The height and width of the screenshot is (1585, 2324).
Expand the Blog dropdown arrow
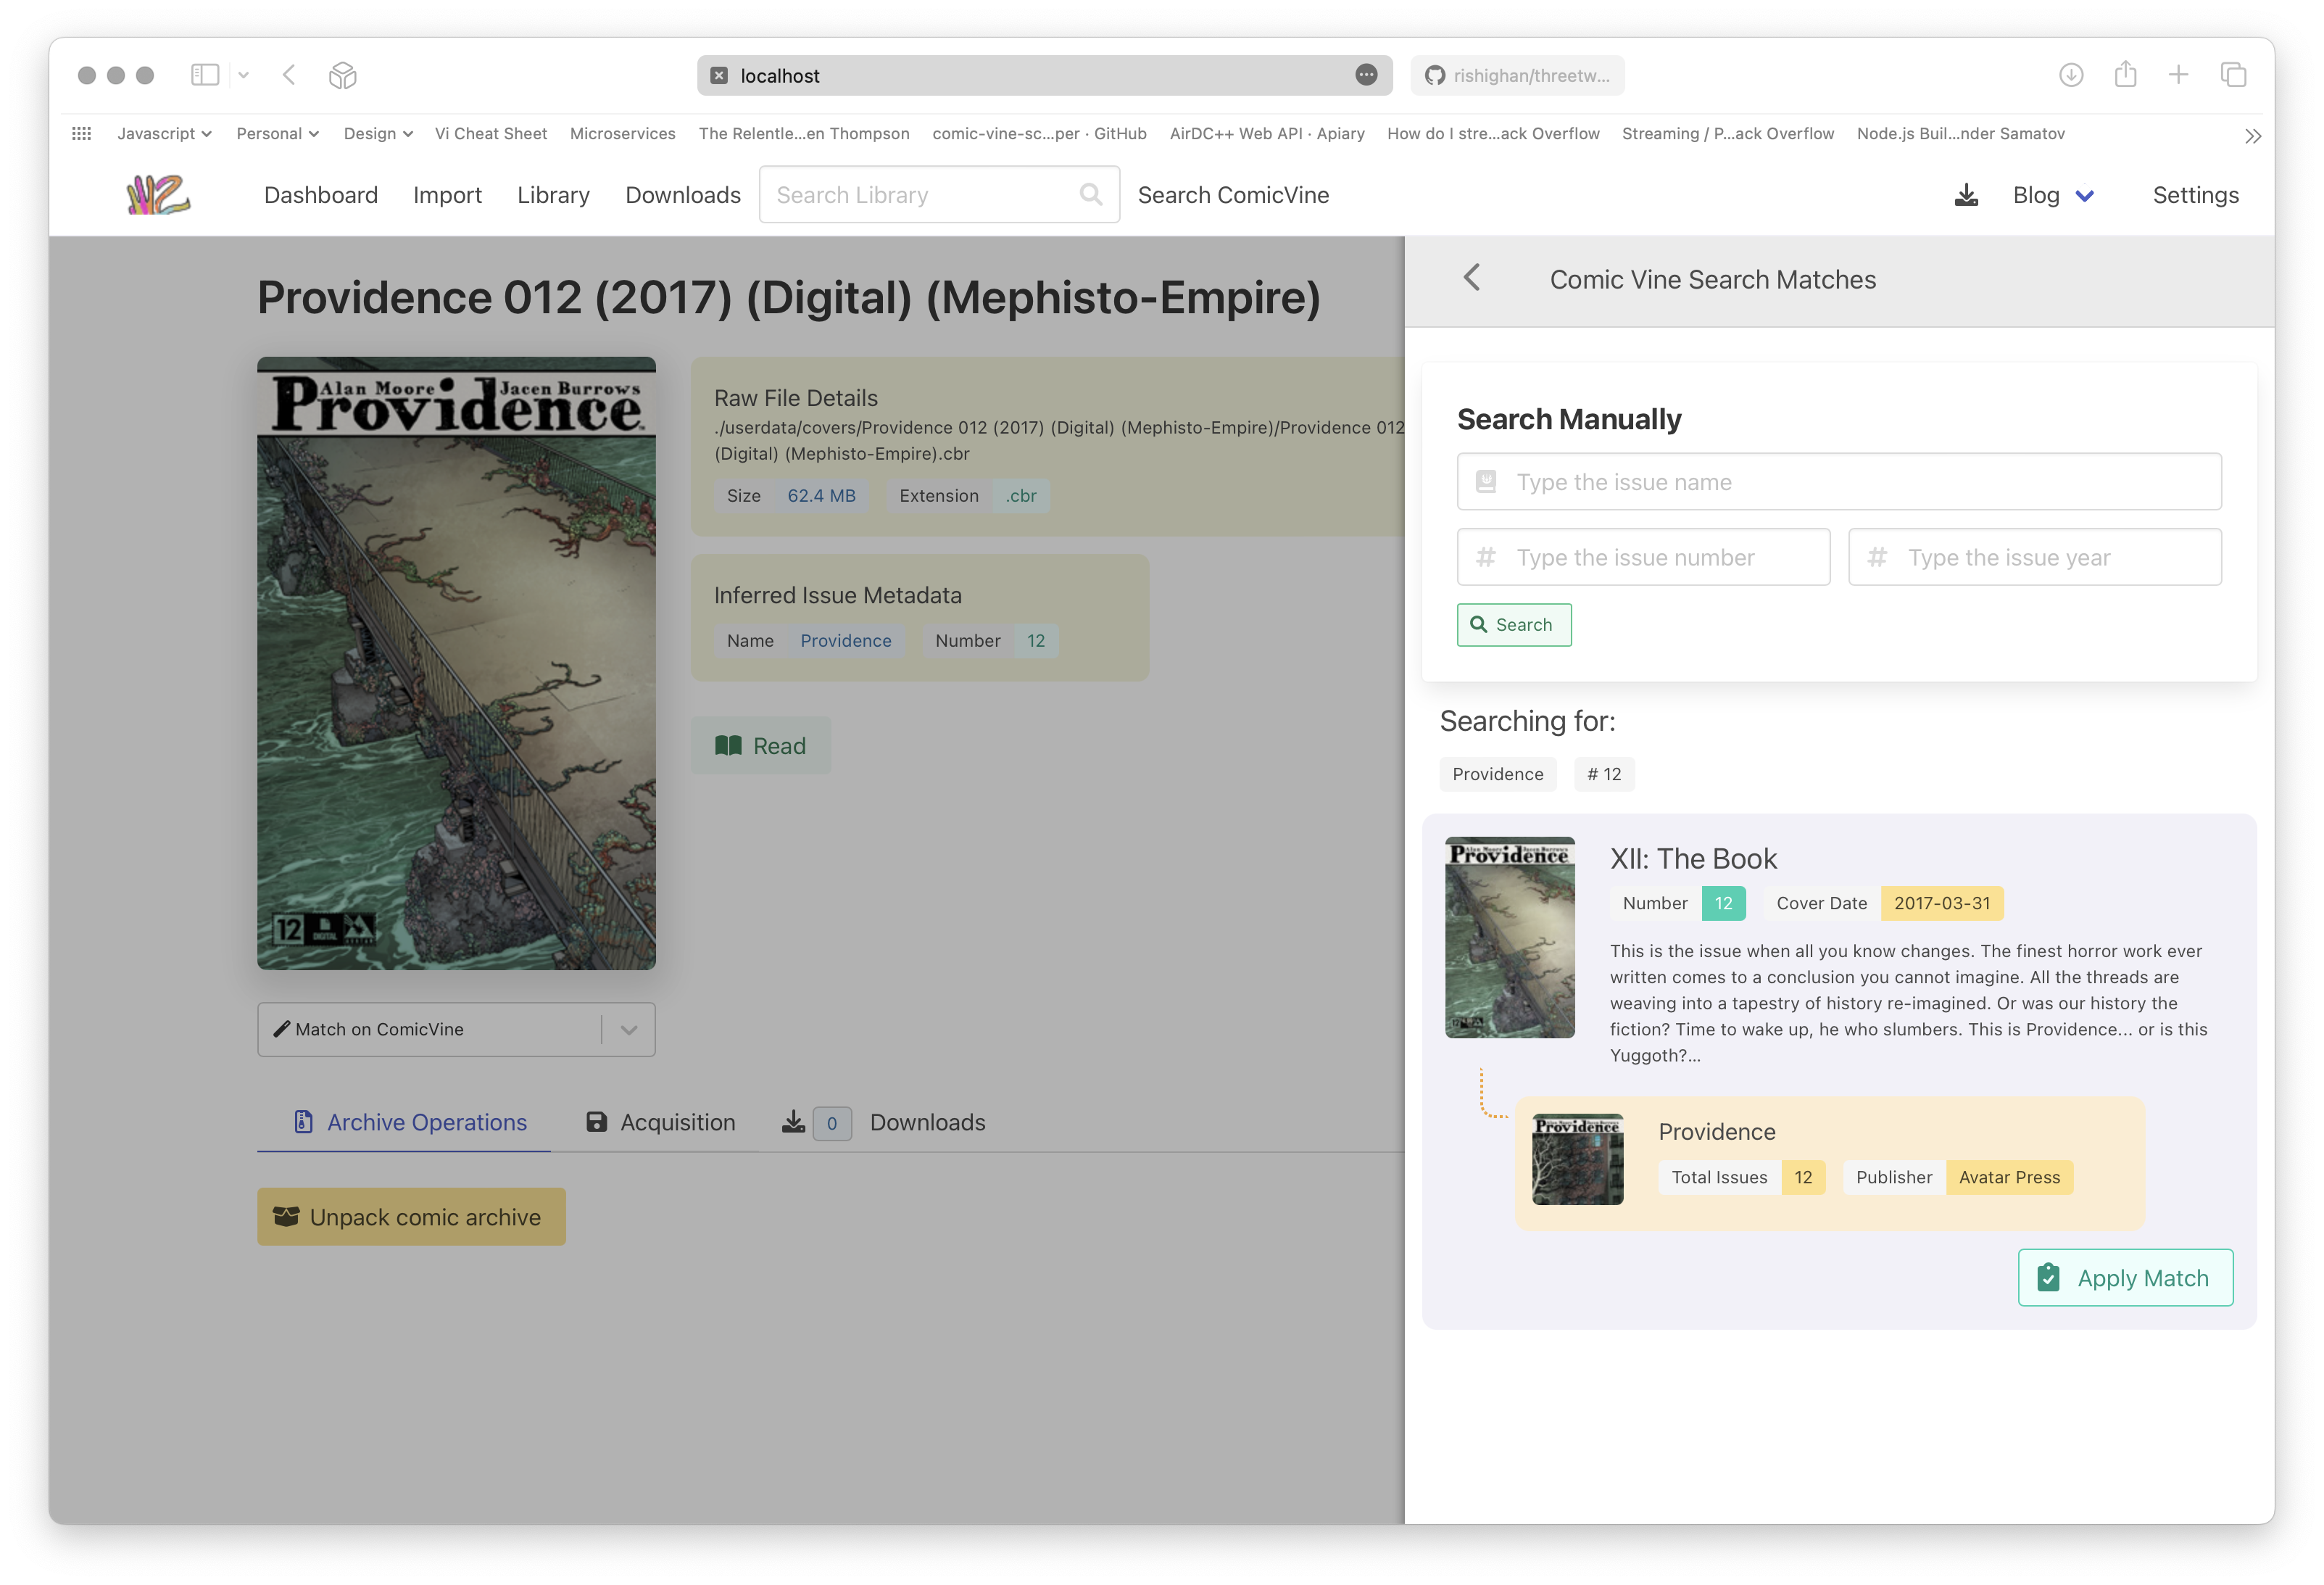[x=2084, y=196]
